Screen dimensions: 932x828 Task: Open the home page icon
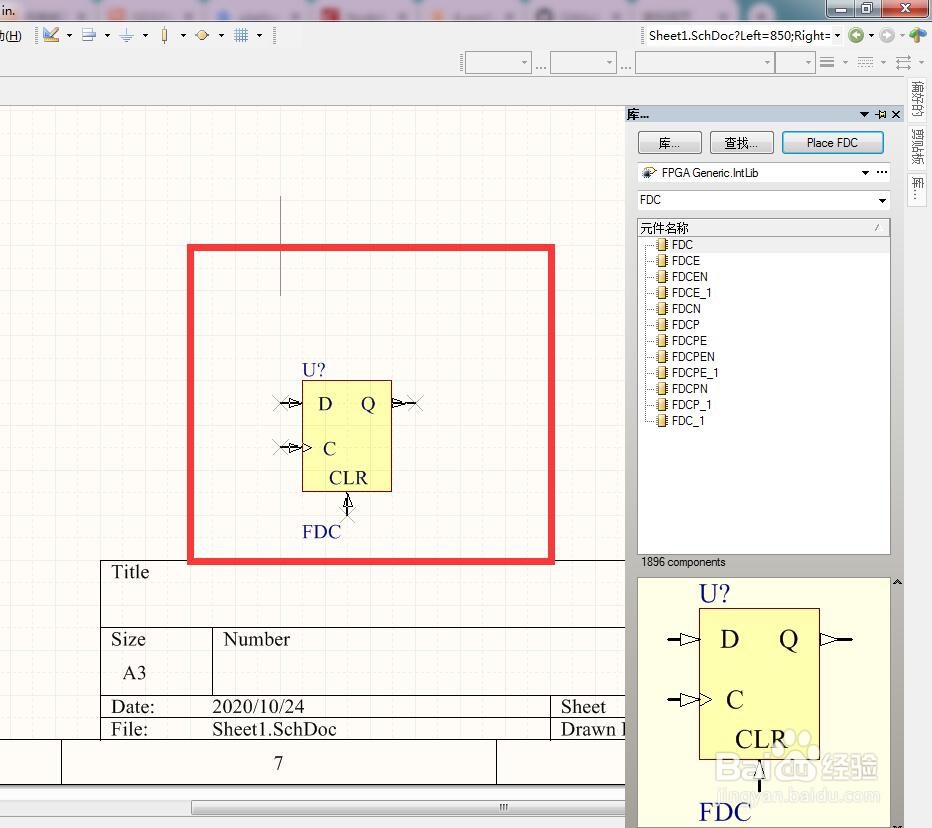tap(917, 35)
